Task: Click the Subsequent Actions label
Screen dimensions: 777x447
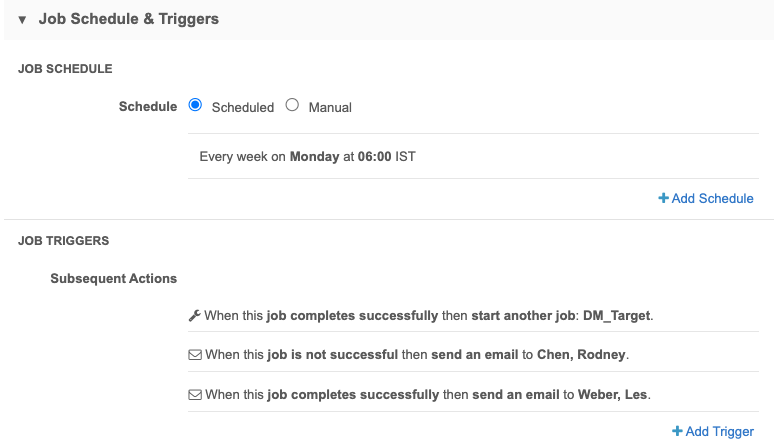Action: click(x=113, y=278)
